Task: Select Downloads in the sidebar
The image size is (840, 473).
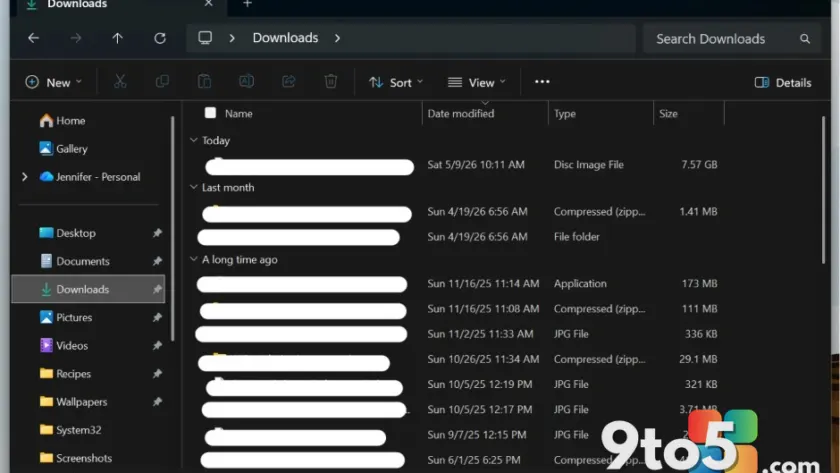Action: point(88,289)
